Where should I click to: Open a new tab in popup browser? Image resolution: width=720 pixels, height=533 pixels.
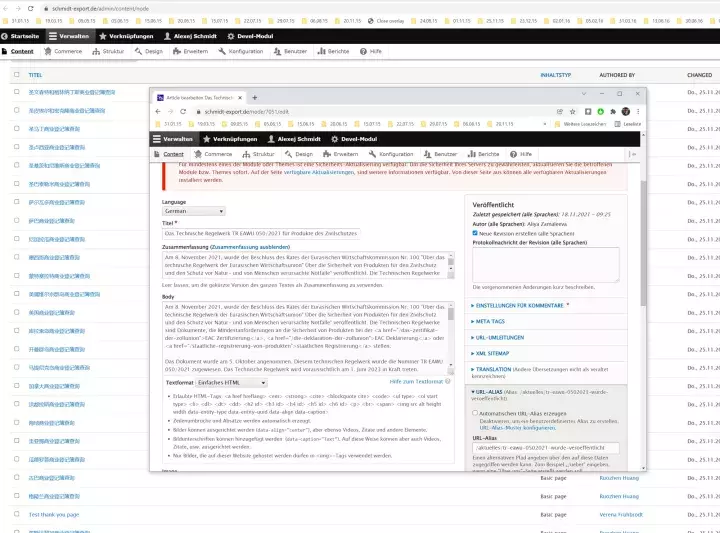click(253, 96)
